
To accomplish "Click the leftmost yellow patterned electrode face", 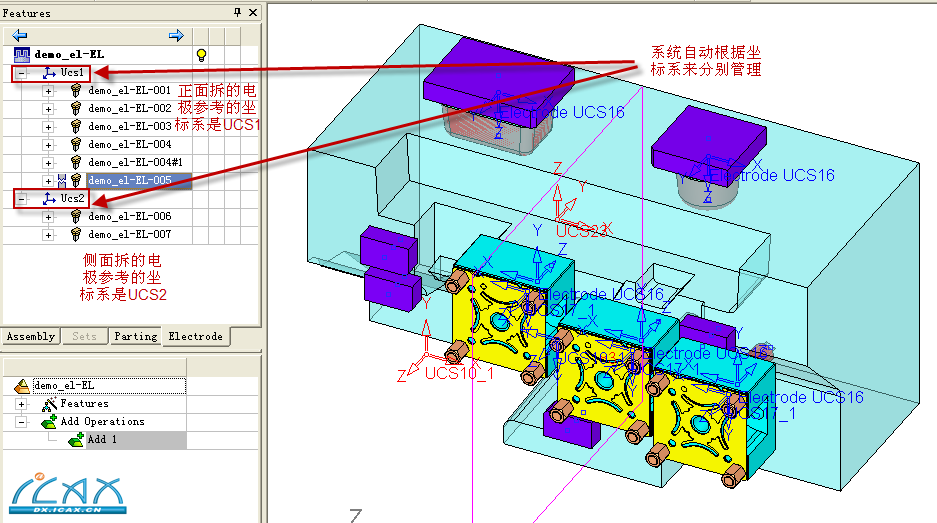I will click(498, 323).
